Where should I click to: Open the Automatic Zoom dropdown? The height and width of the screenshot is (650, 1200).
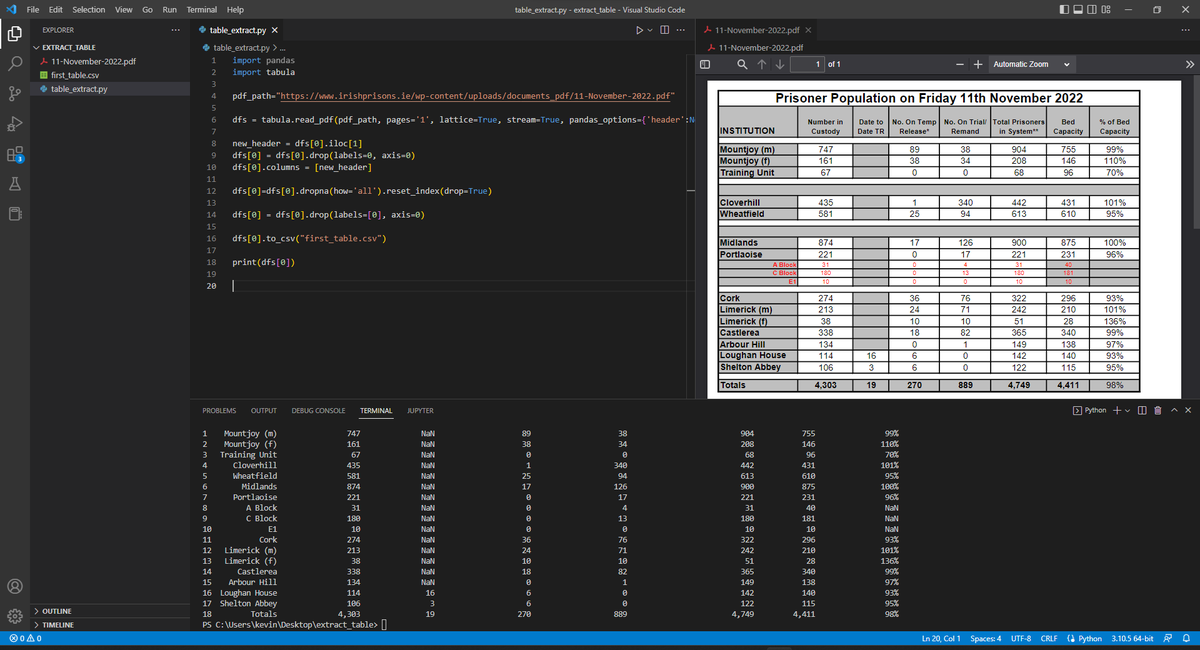pyautogui.click(x=1030, y=64)
